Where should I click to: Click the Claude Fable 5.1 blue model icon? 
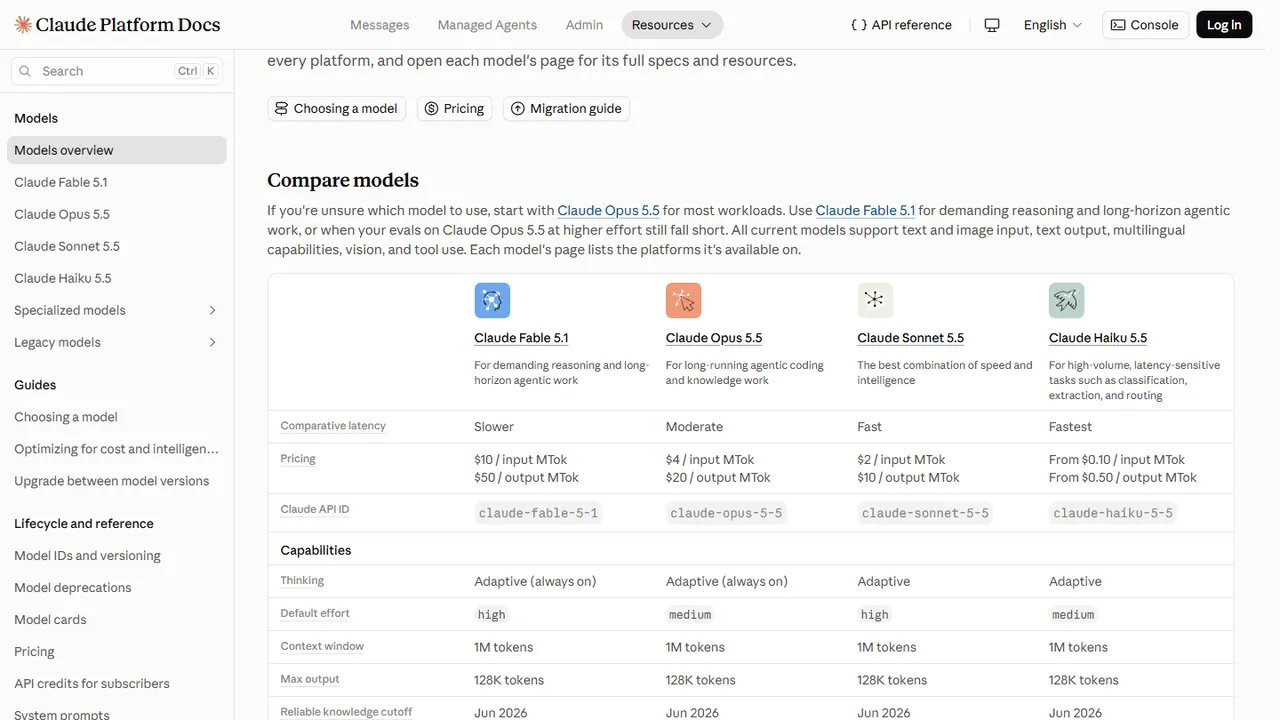tap(492, 300)
